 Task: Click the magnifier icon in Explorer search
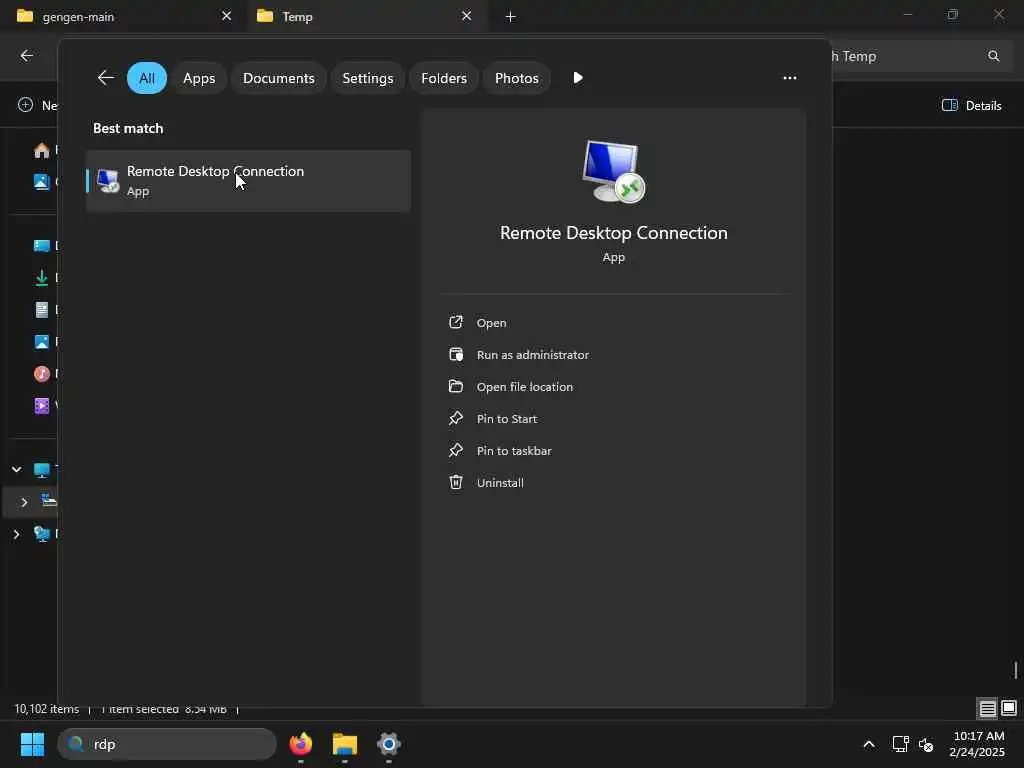993,56
